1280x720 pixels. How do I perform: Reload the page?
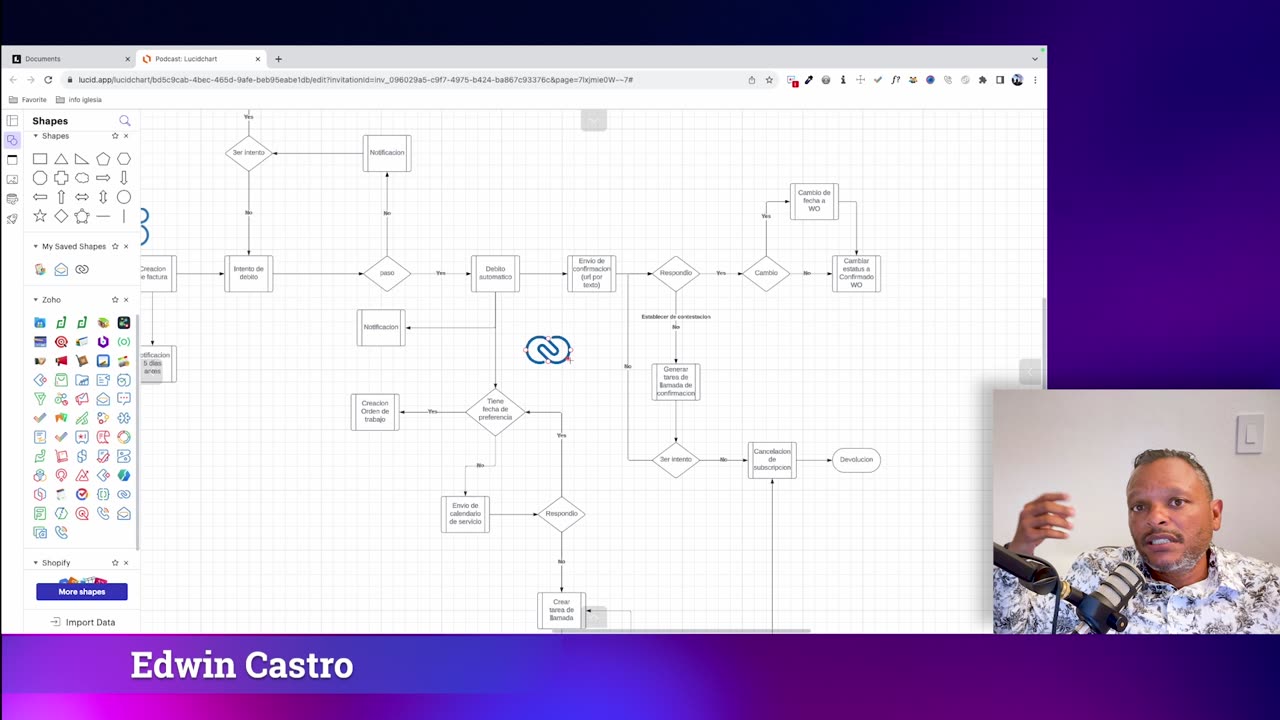(x=48, y=80)
